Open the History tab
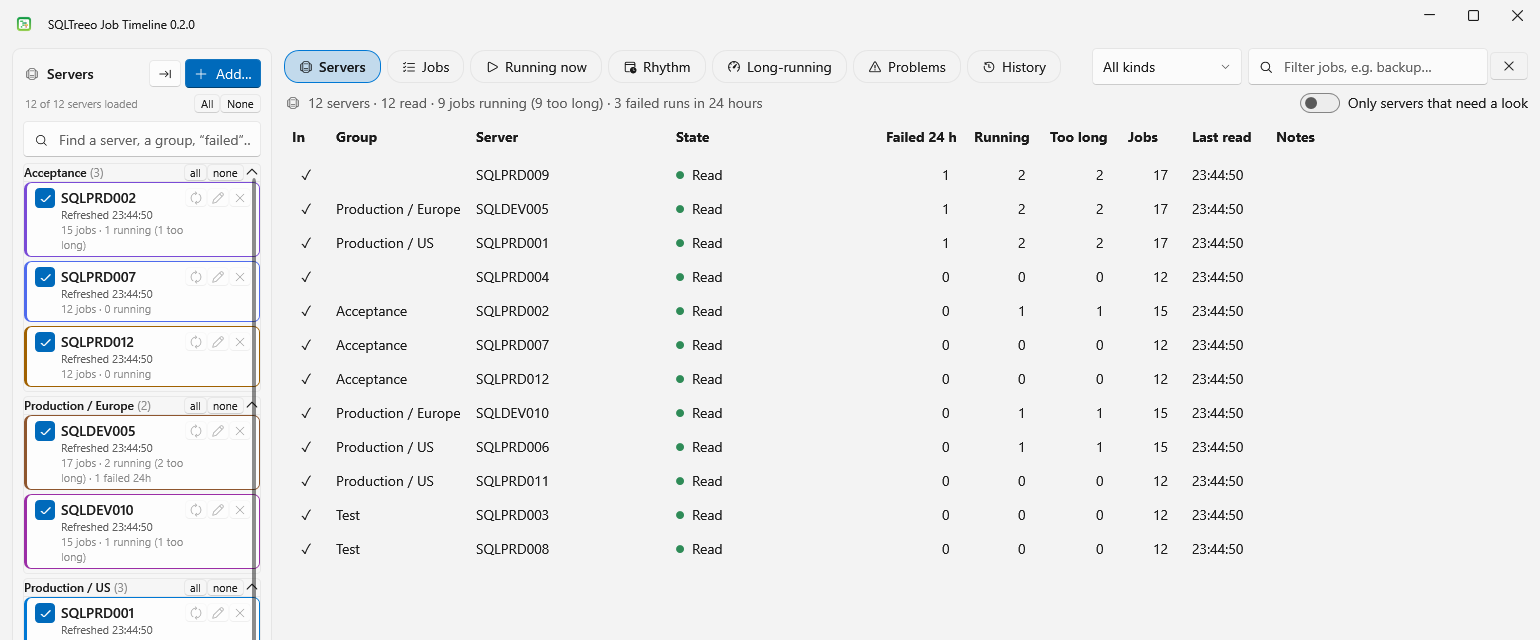Viewport: 1540px width, 640px height. (1014, 67)
